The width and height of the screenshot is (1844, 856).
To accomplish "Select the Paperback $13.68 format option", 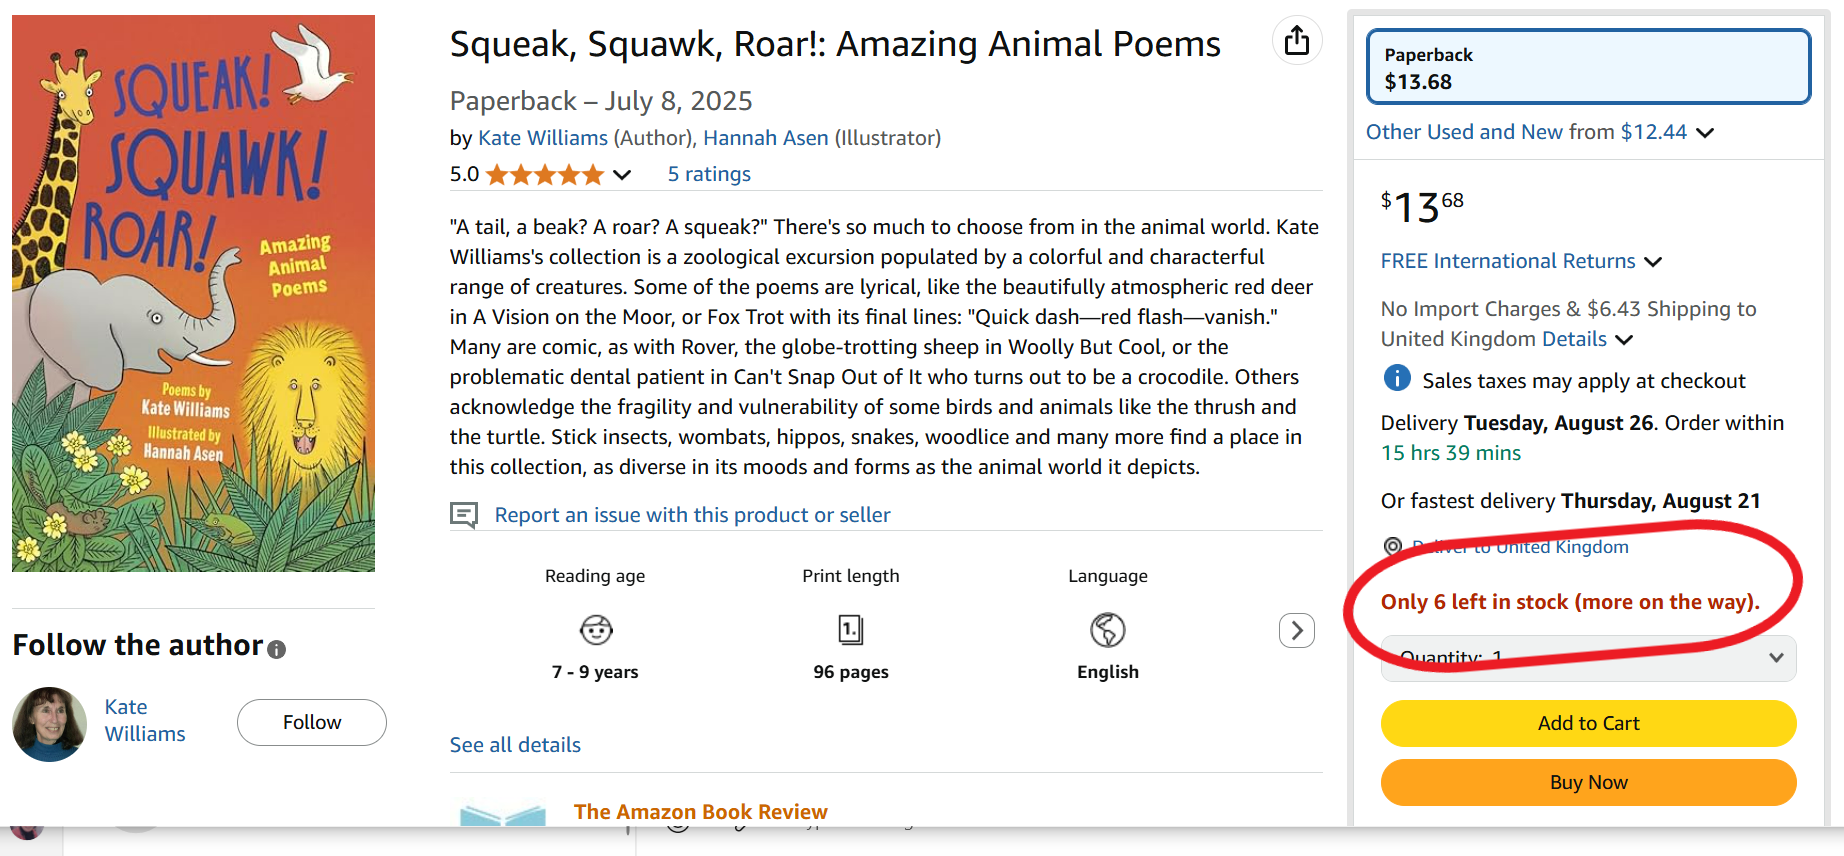I will [x=1588, y=67].
